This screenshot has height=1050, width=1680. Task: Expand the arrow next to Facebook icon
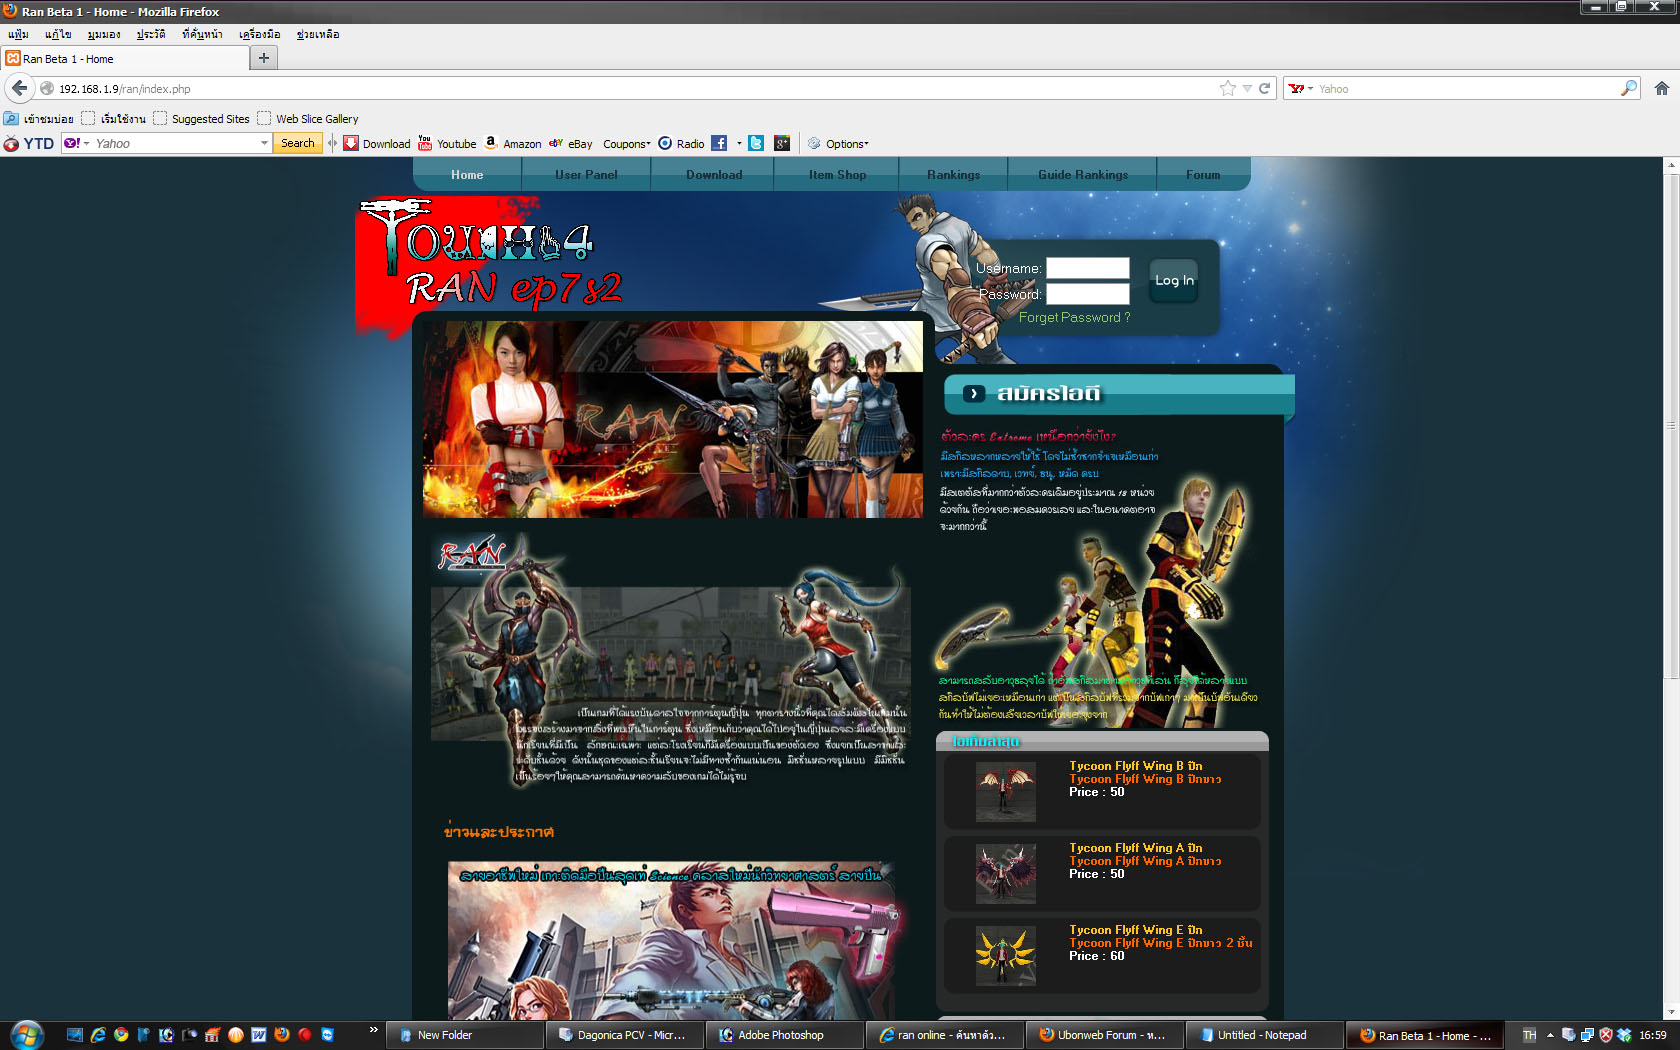[x=739, y=143]
